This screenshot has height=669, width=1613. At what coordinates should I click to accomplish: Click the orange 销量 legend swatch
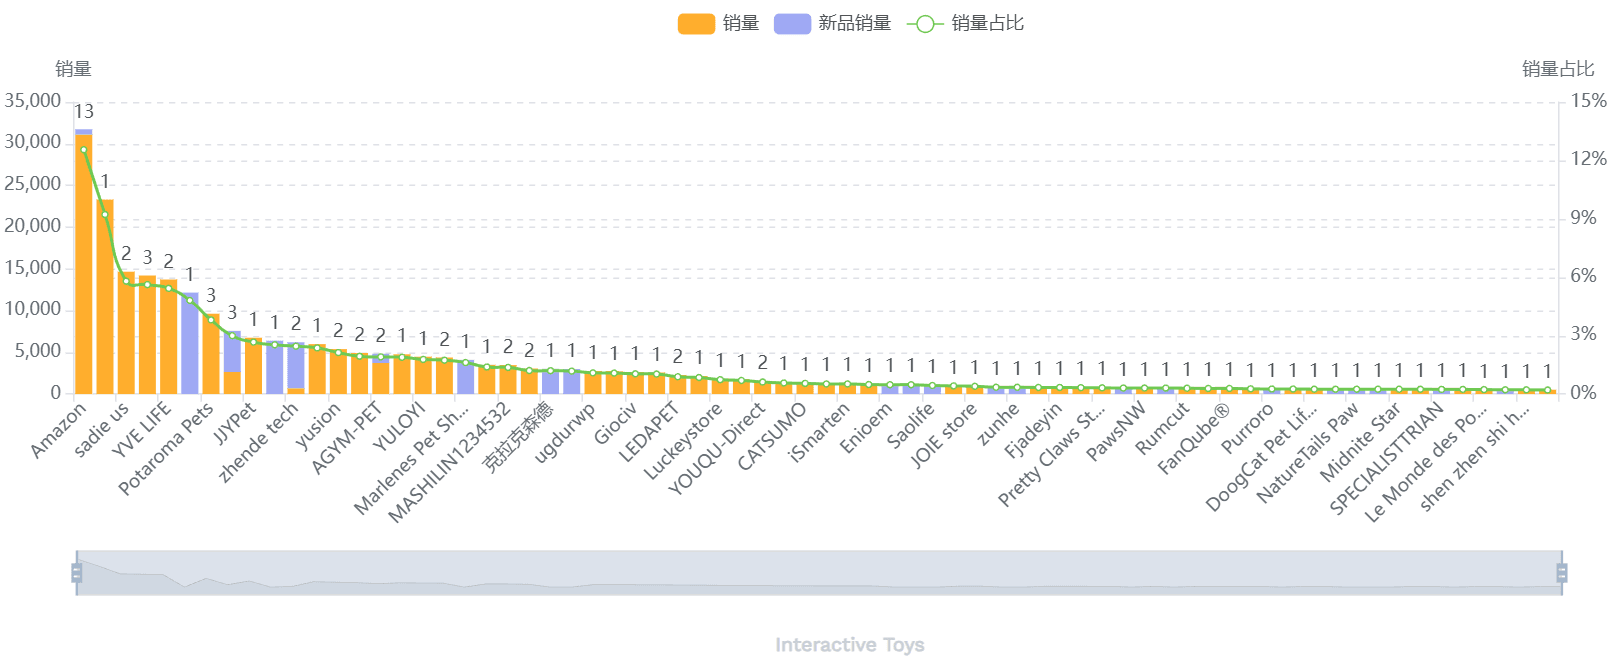tap(696, 24)
